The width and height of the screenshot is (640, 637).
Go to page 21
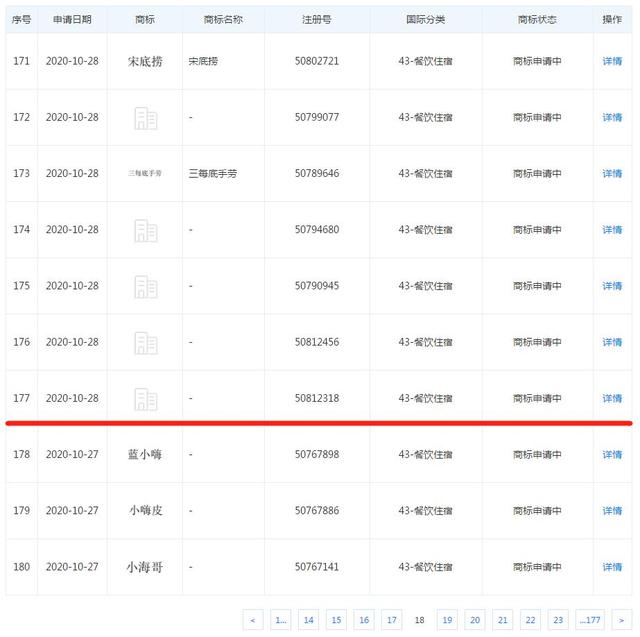click(x=503, y=620)
